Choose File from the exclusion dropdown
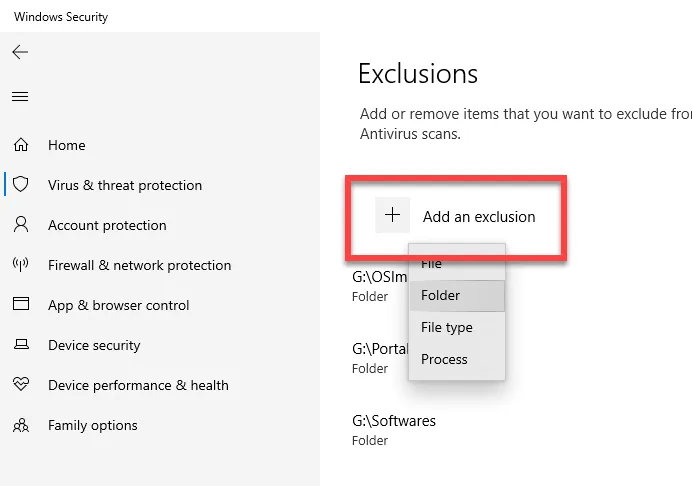 pyautogui.click(x=457, y=264)
